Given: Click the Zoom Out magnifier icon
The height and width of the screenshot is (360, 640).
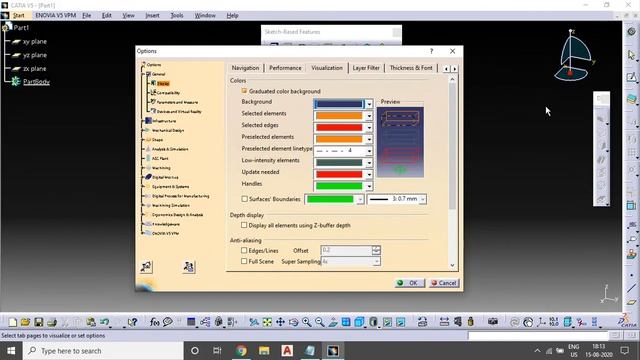Looking at the screenshot, I should point(319,322).
